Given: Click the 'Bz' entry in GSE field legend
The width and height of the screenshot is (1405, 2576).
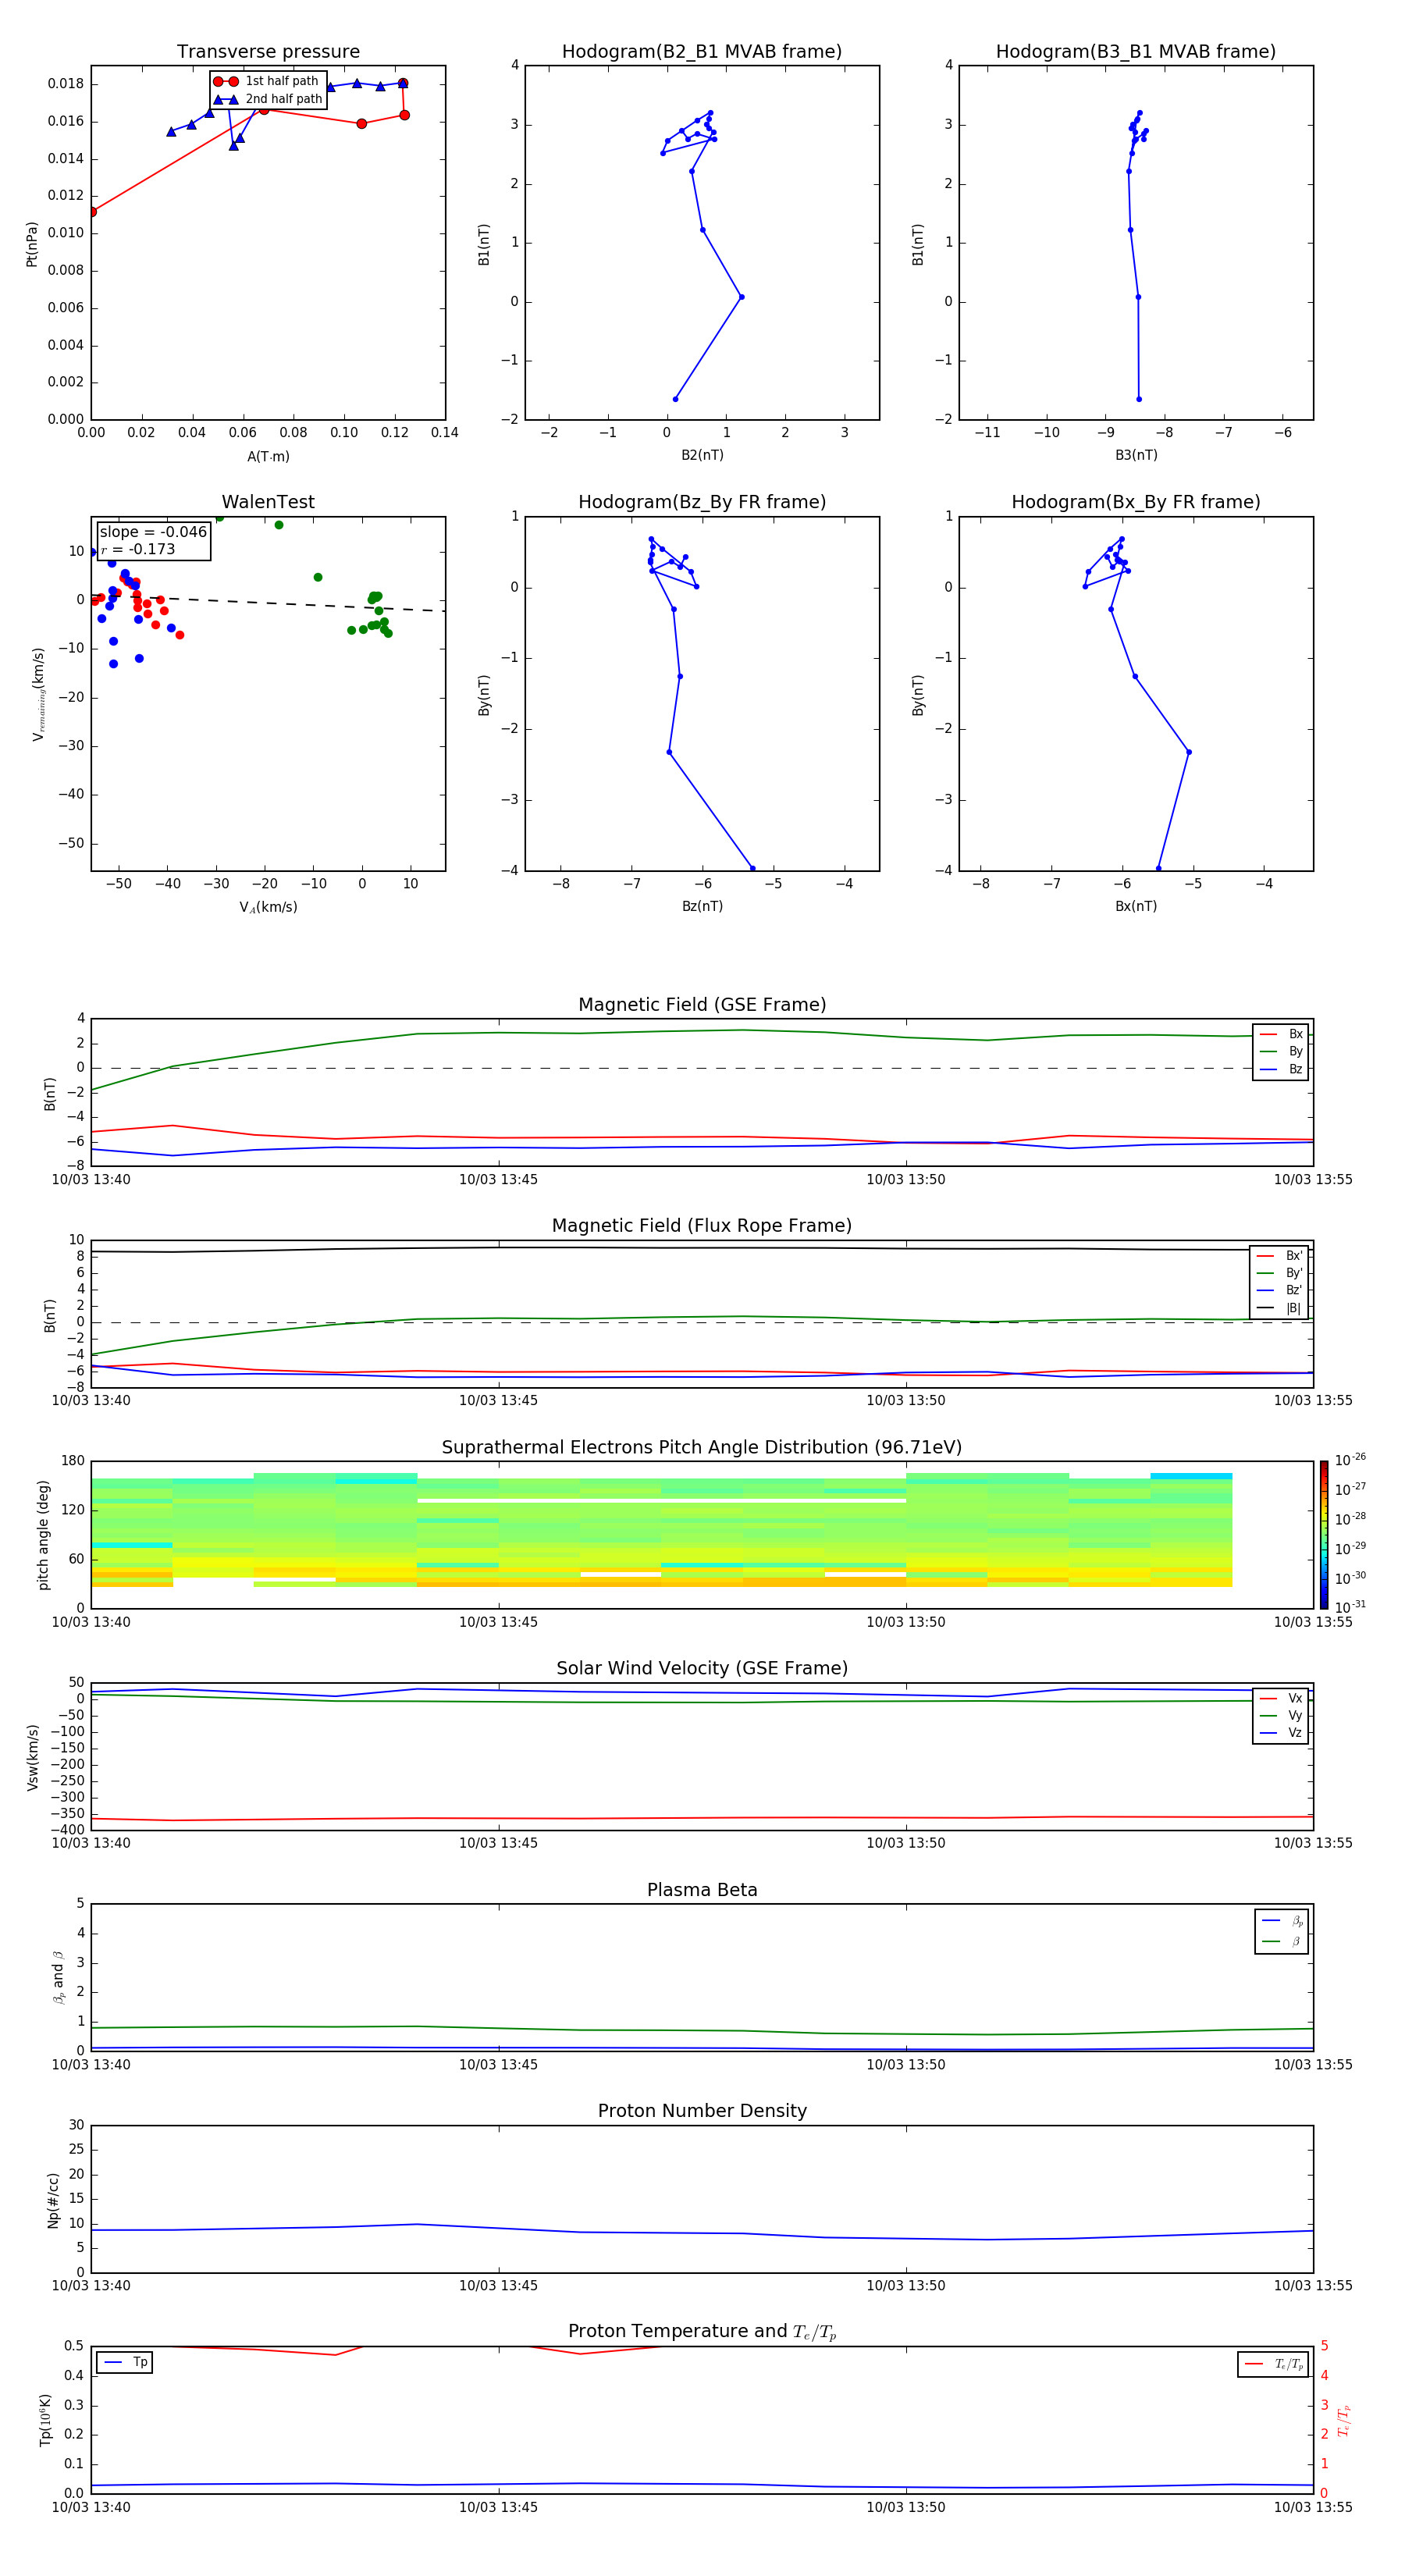Looking at the screenshot, I should 1281,1070.
